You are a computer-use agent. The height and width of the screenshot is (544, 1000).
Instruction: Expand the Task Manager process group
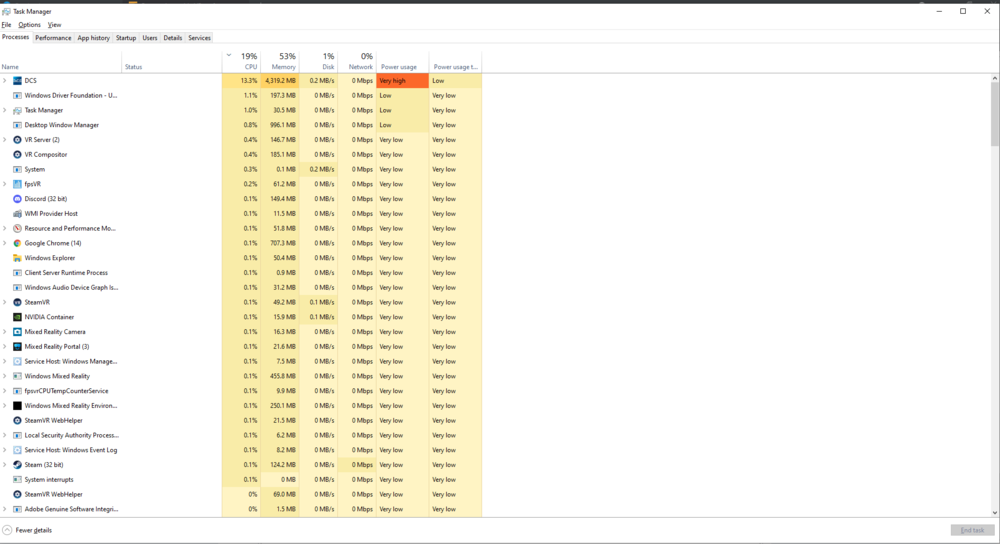(x=4, y=110)
